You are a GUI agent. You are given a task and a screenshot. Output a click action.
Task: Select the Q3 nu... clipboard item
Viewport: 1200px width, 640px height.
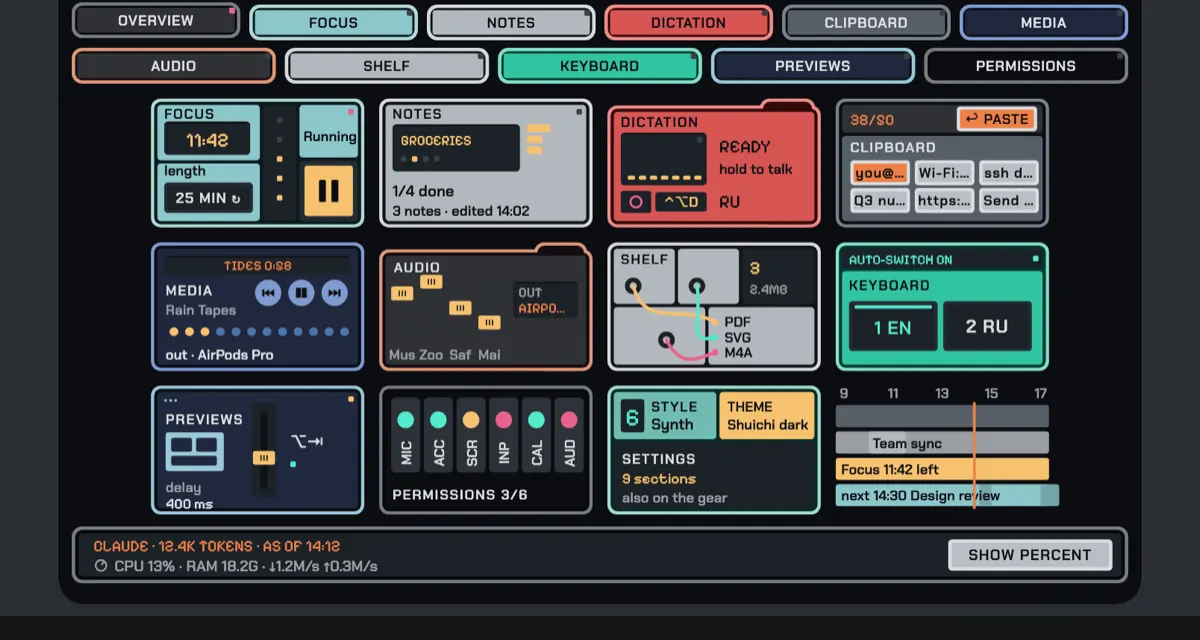pyautogui.click(x=880, y=200)
